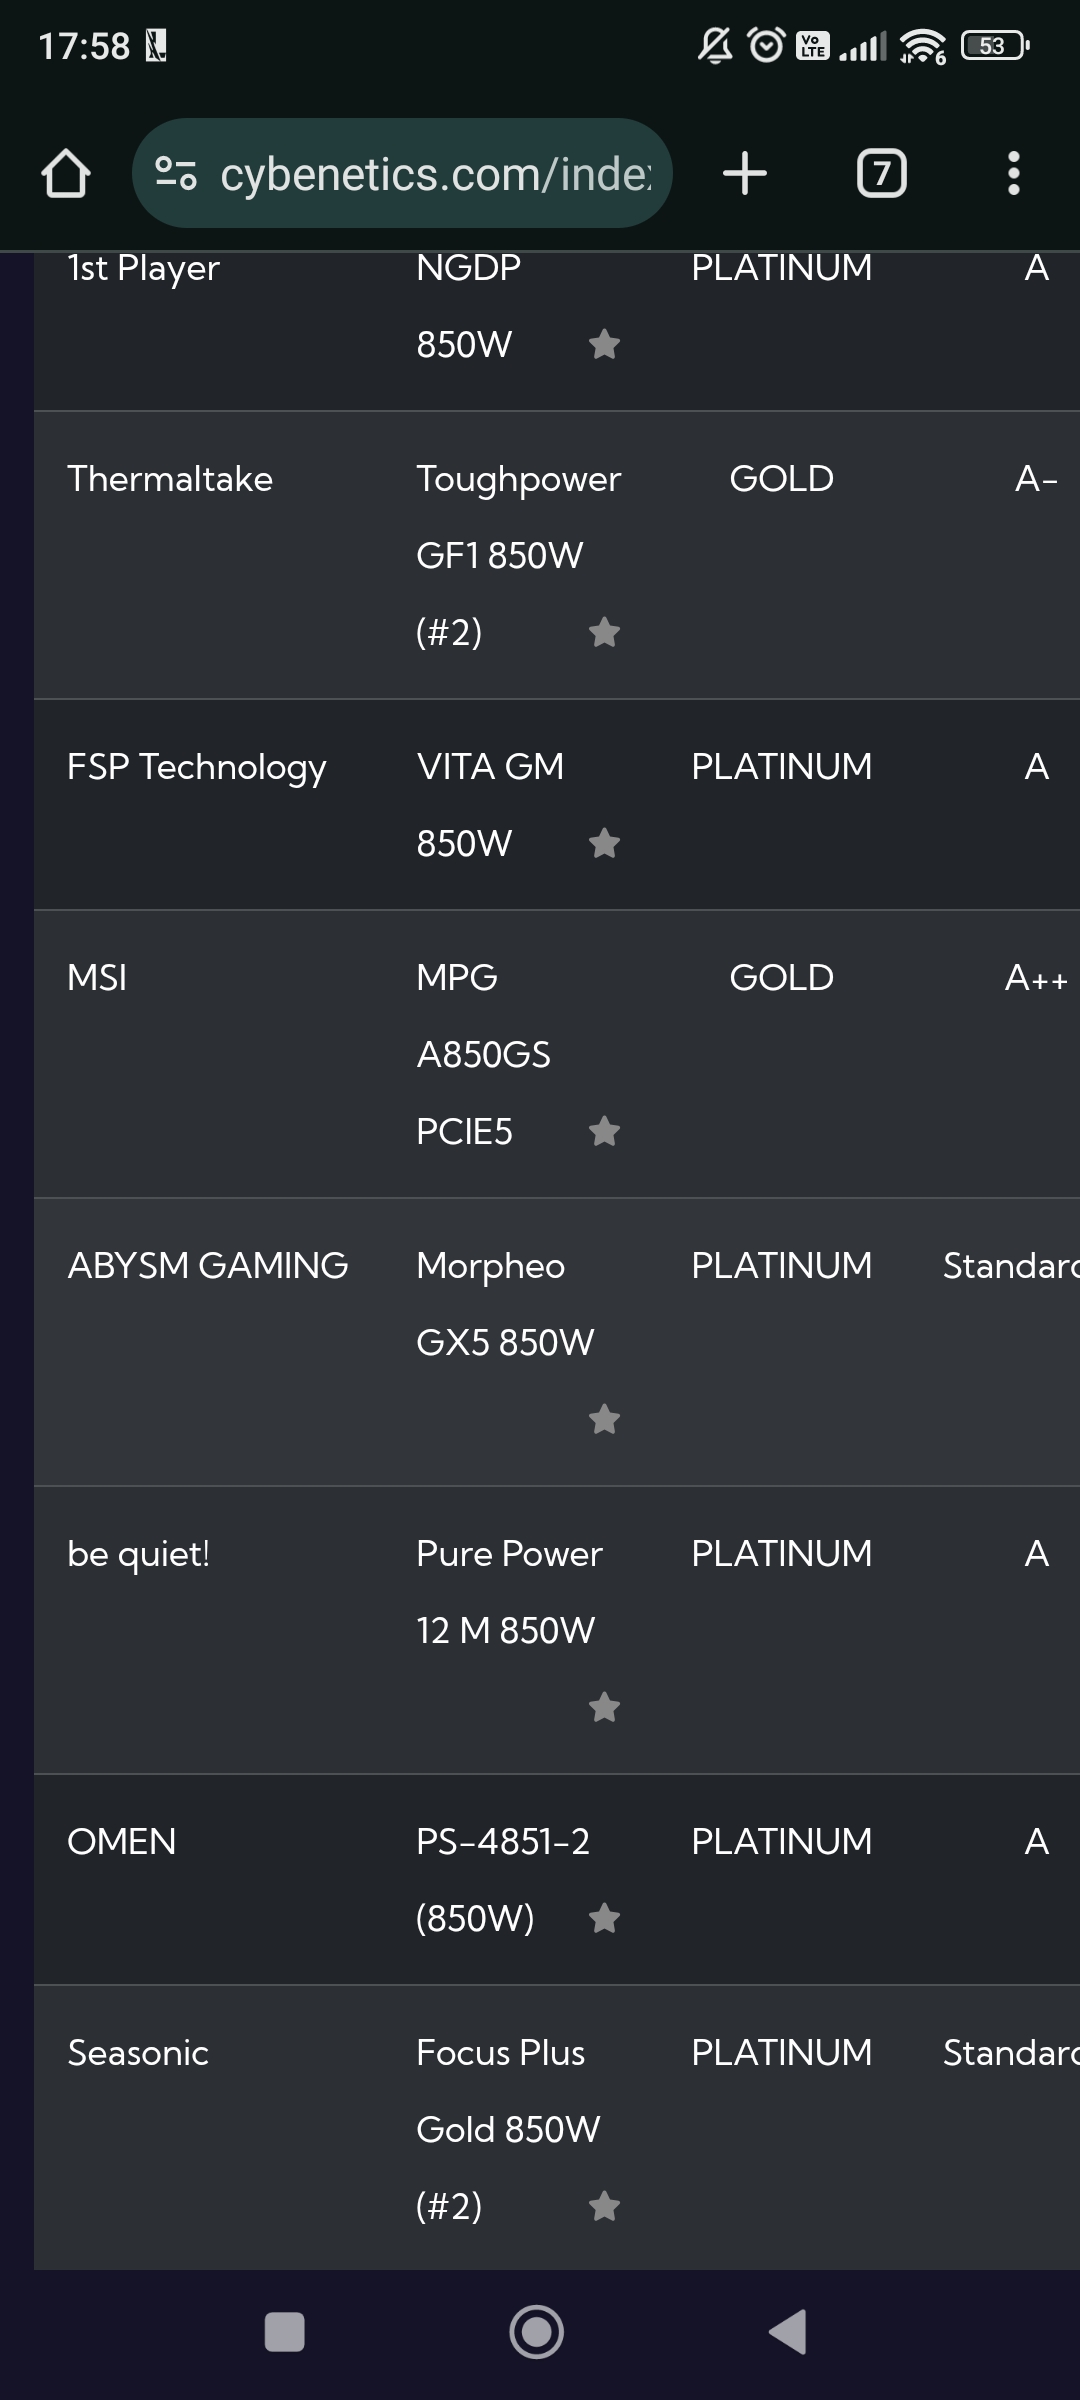The height and width of the screenshot is (2400, 1080).
Task: Favorite the Thermaltake Toughpower GF1 850W
Action: pos(604,632)
